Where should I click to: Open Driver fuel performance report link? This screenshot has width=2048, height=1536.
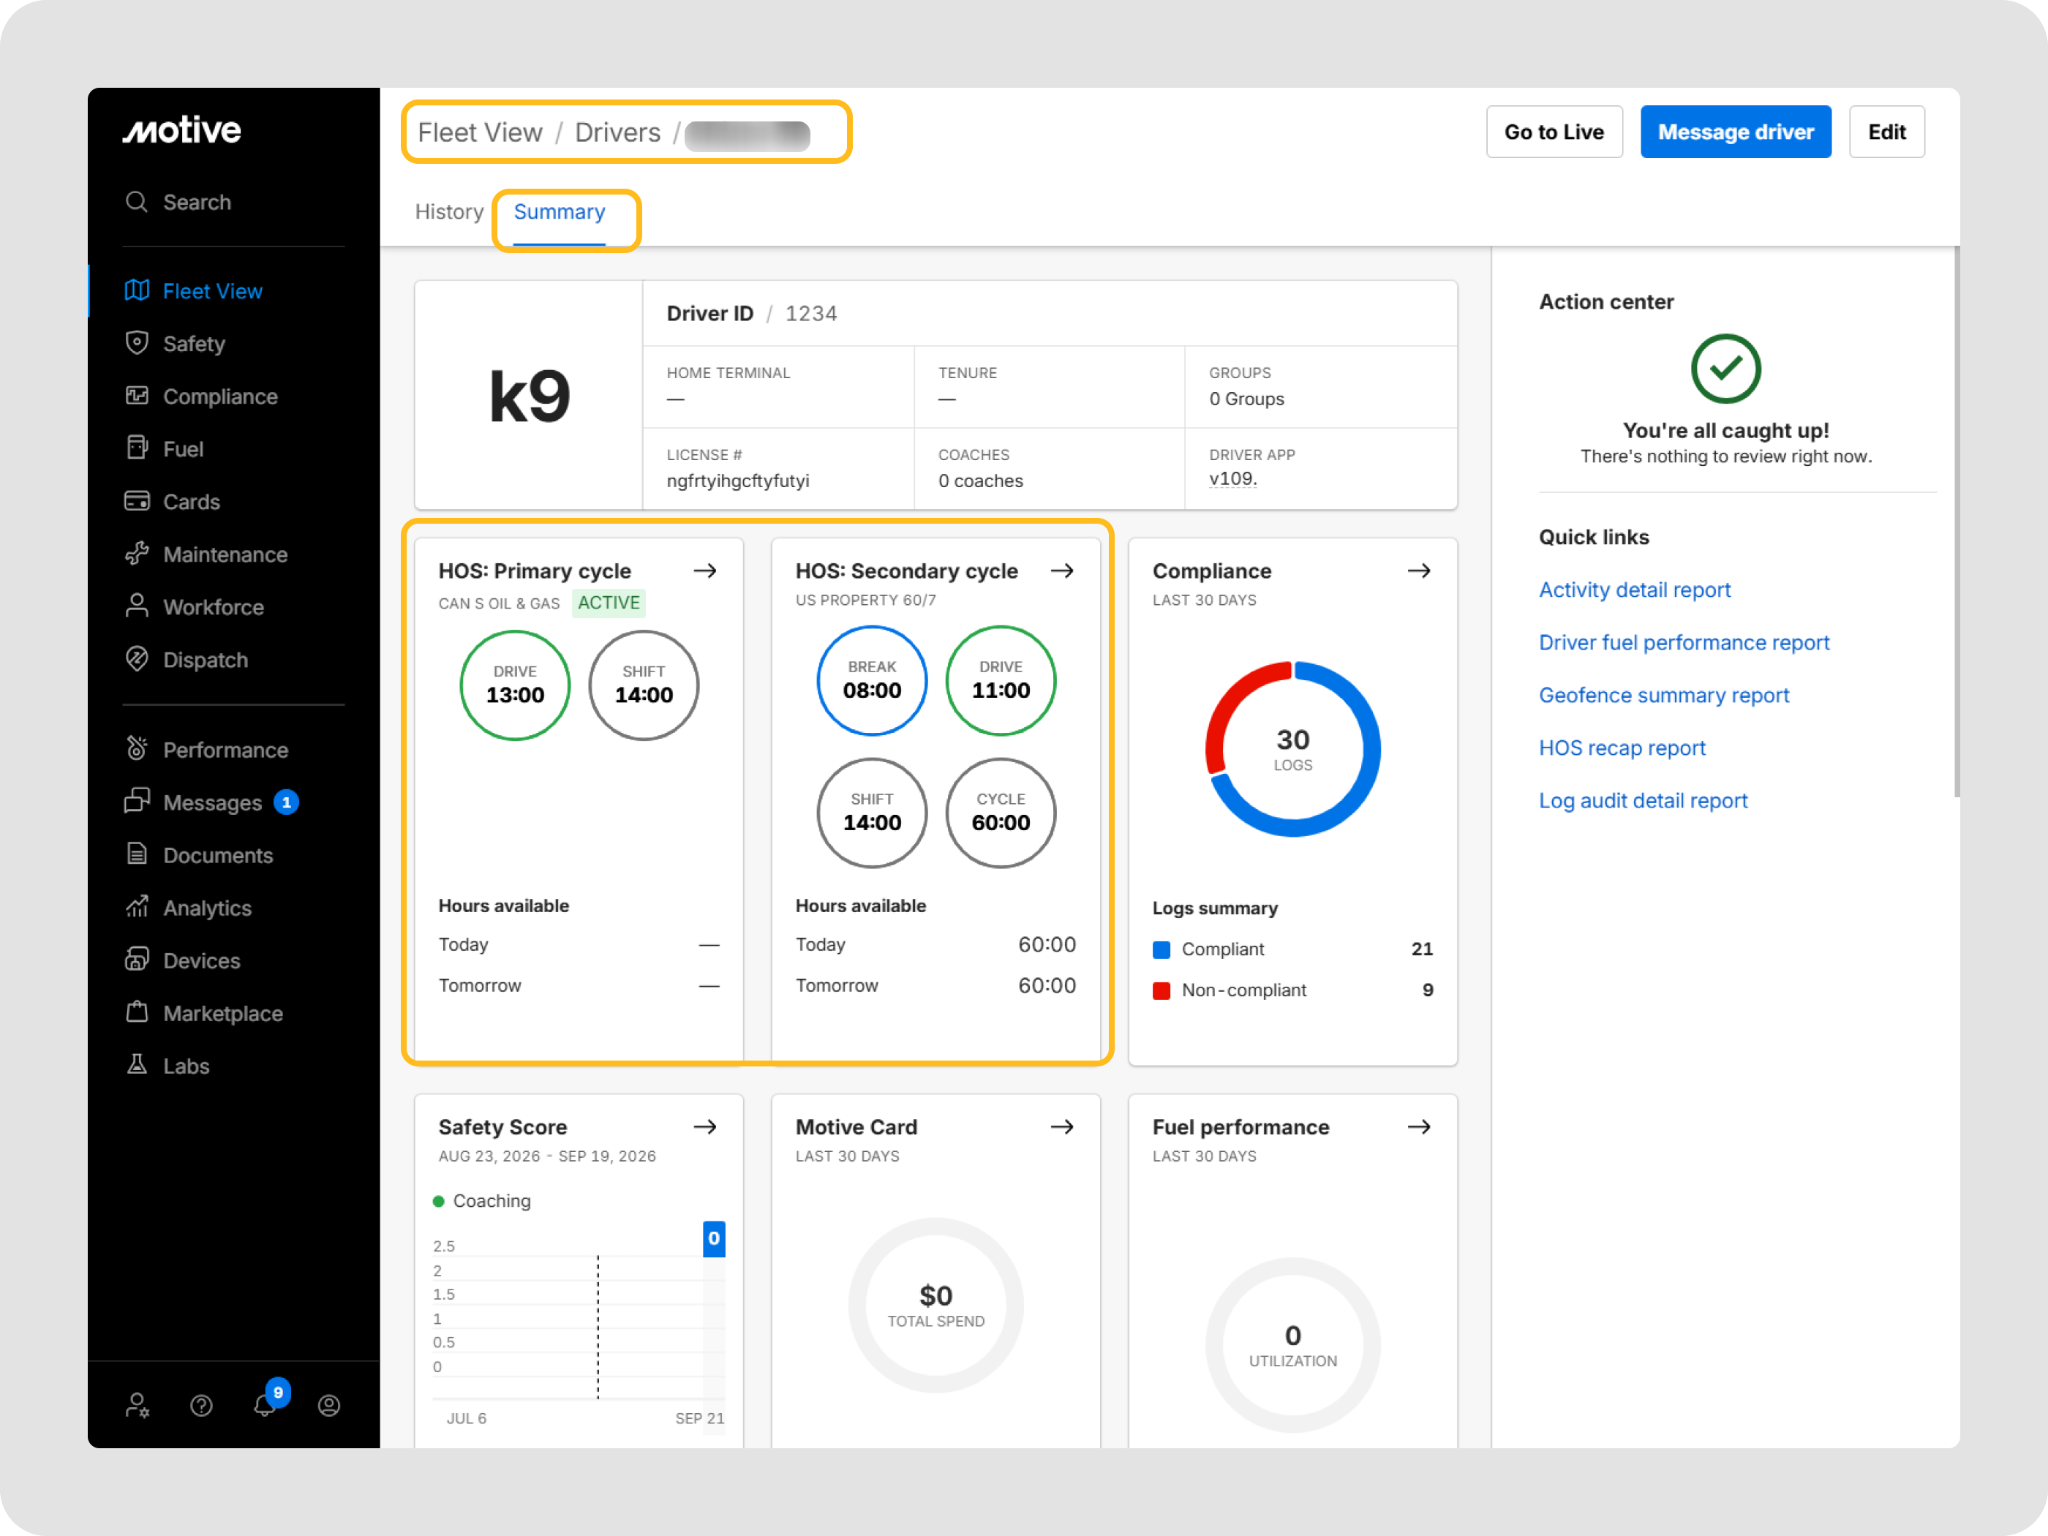[1684, 642]
